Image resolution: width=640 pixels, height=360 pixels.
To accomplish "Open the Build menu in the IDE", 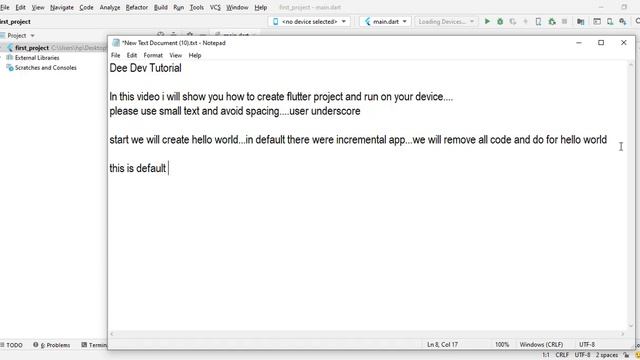I will coord(161,7).
